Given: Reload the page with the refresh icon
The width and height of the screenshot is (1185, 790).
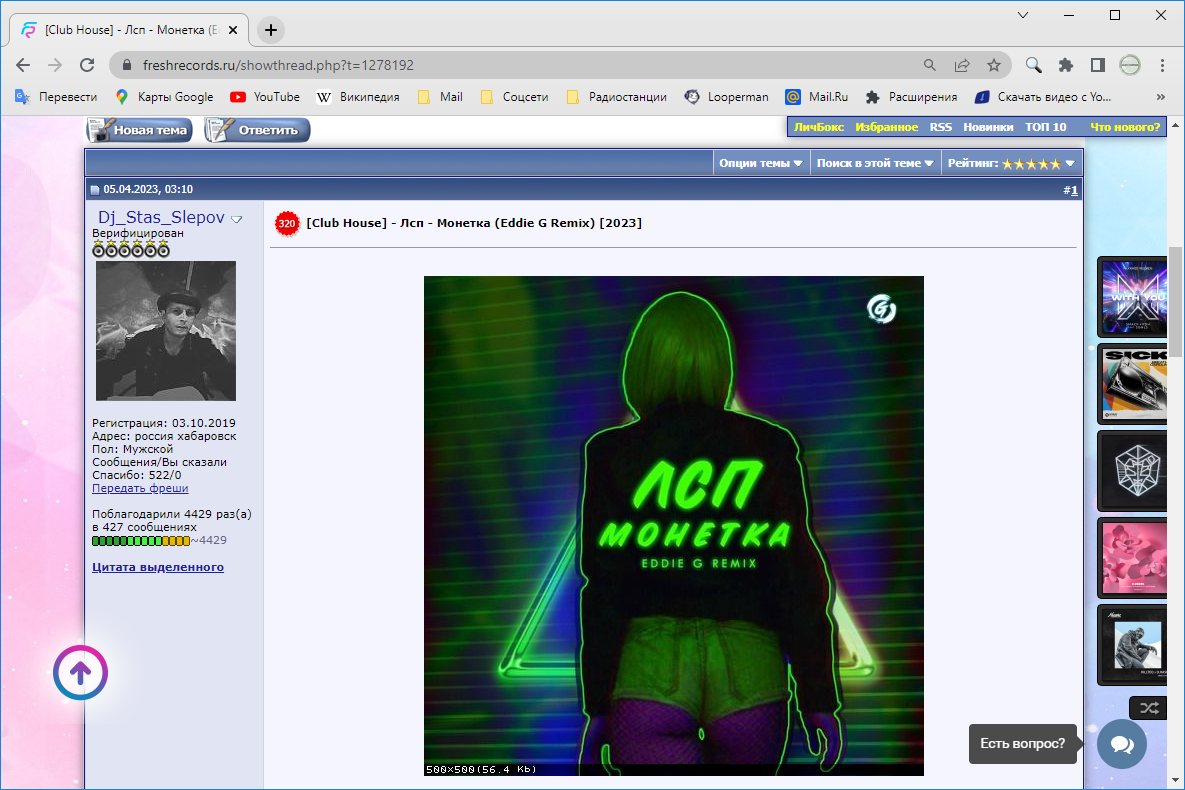Looking at the screenshot, I should point(87,65).
